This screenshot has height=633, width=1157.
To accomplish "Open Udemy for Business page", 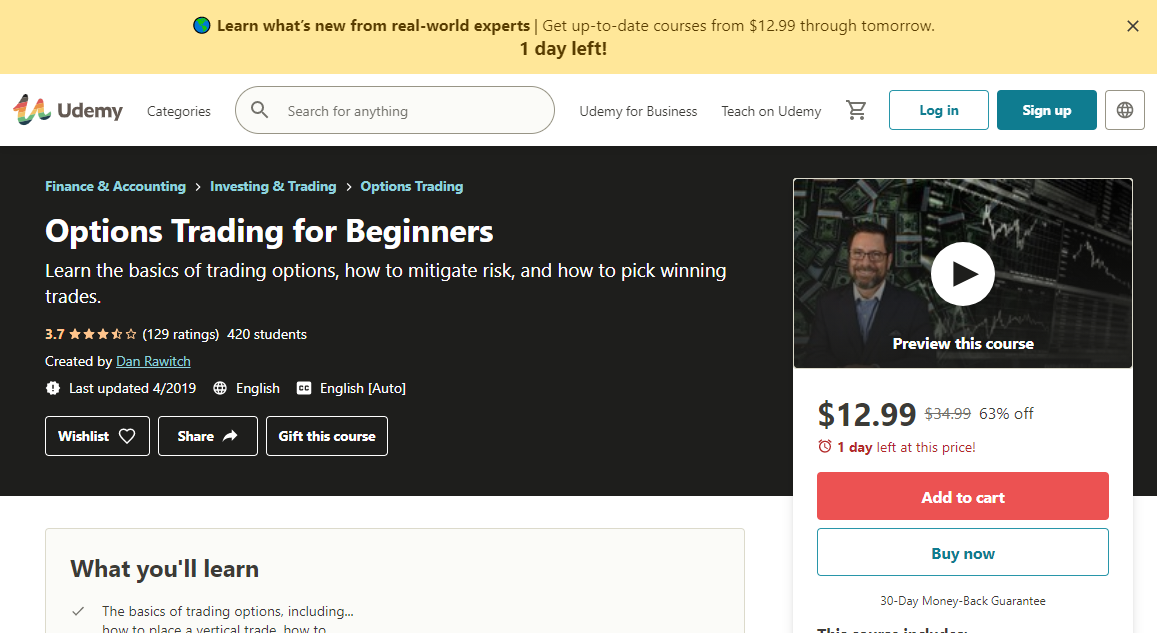I will pos(638,111).
